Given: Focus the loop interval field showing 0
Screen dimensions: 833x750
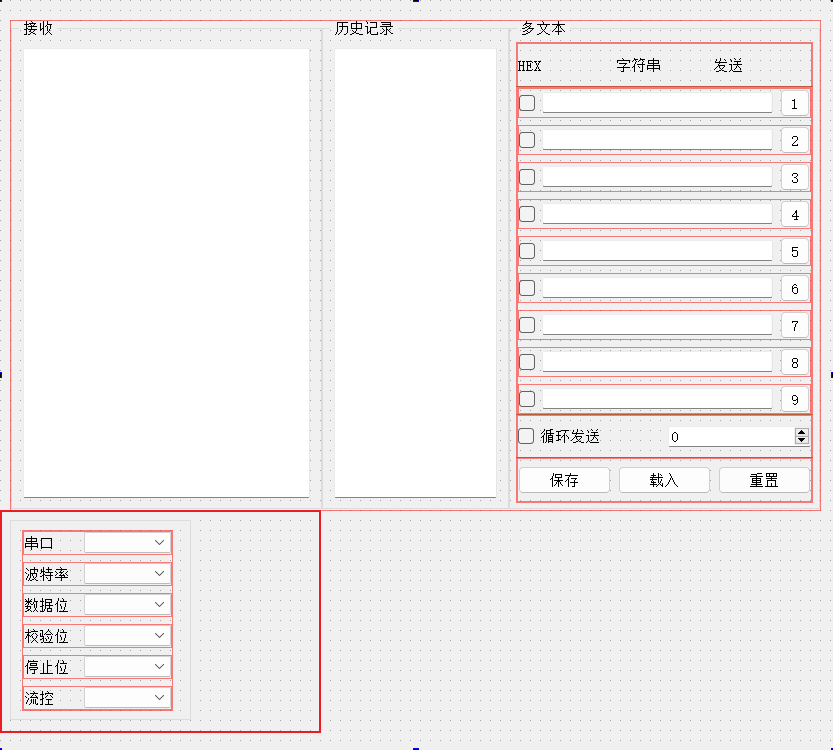Looking at the screenshot, I should point(732,437).
